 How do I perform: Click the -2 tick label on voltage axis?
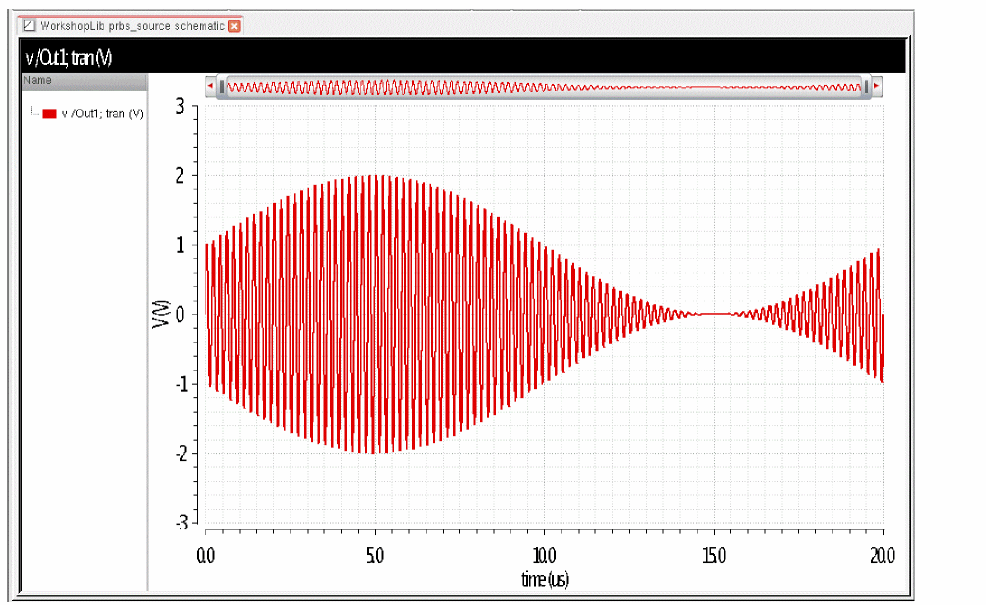pyautogui.click(x=180, y=453)
